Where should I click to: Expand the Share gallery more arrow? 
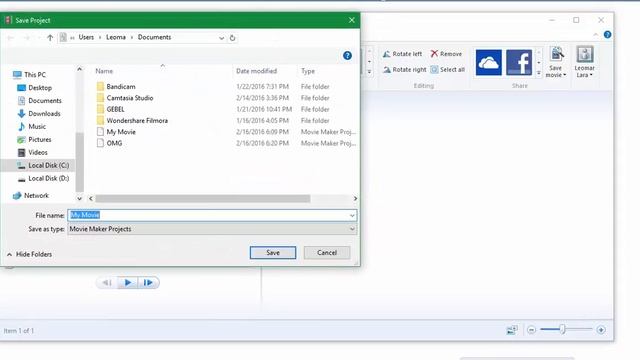coord(539,73)
